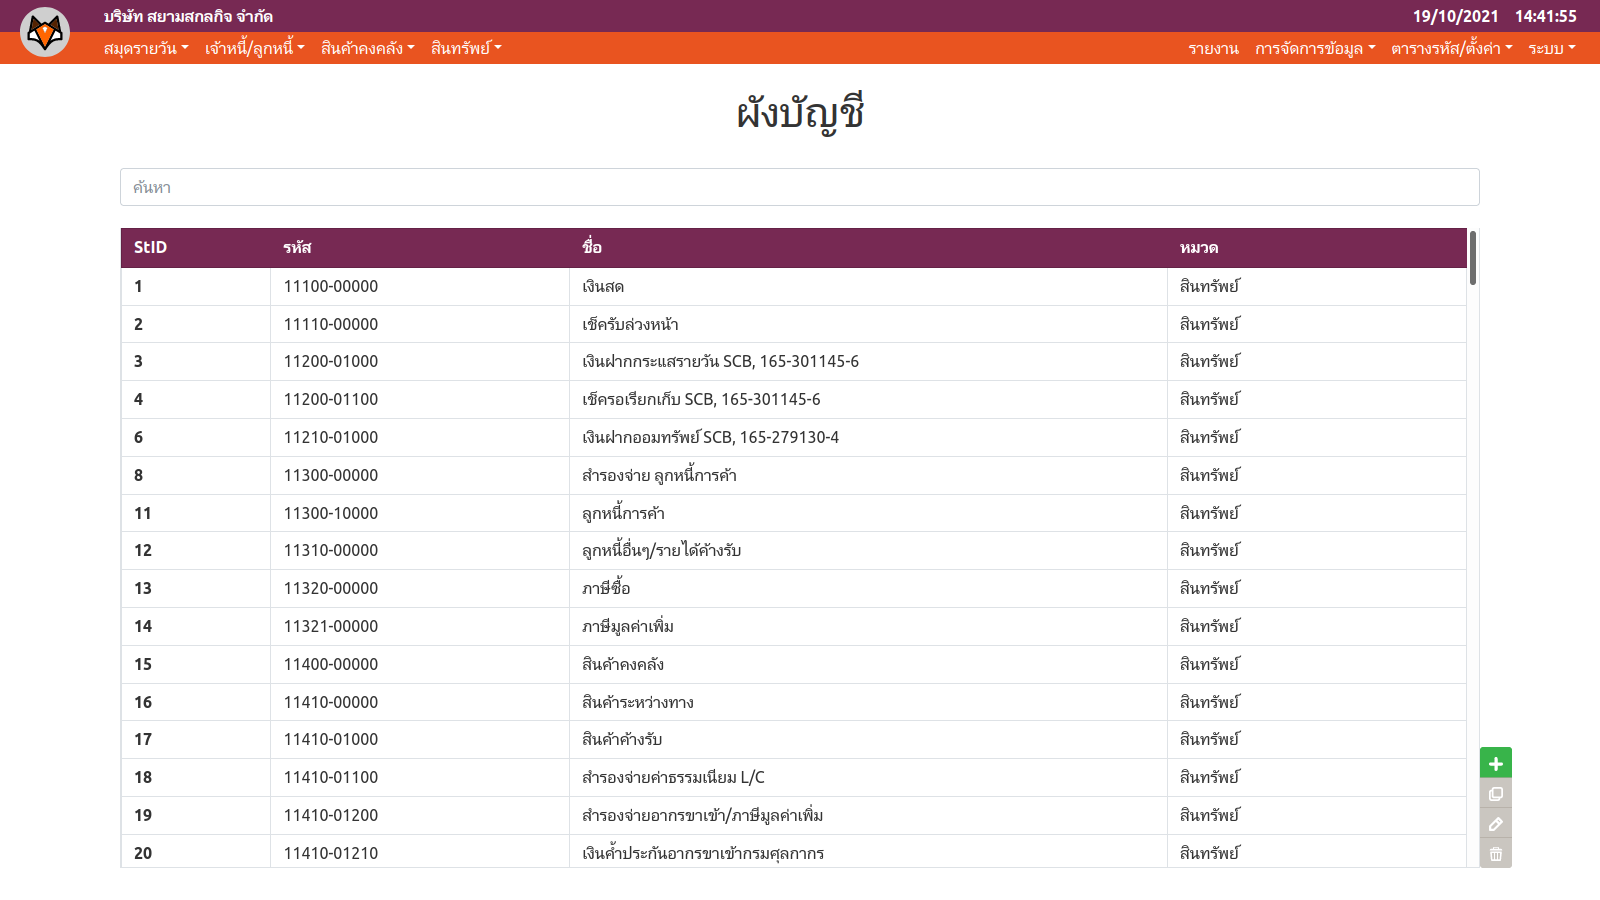Viewport: 1600px width, 900px height.
Task: Select code 11200-01000 cell
Action: [x=420, y=361]
